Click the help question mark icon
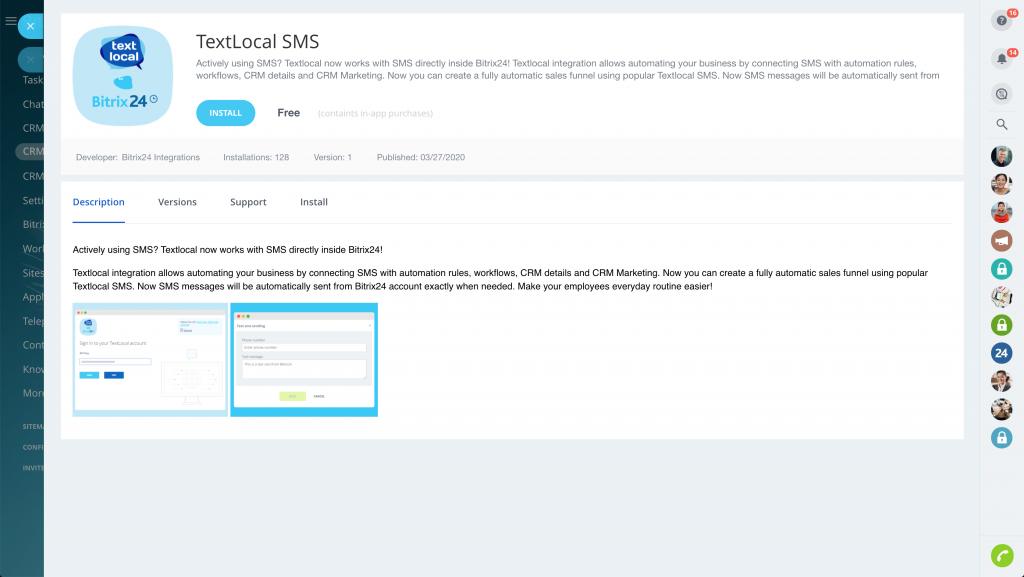The height and width of the screenshot is (577, 1024). [x=1001, y=21]
